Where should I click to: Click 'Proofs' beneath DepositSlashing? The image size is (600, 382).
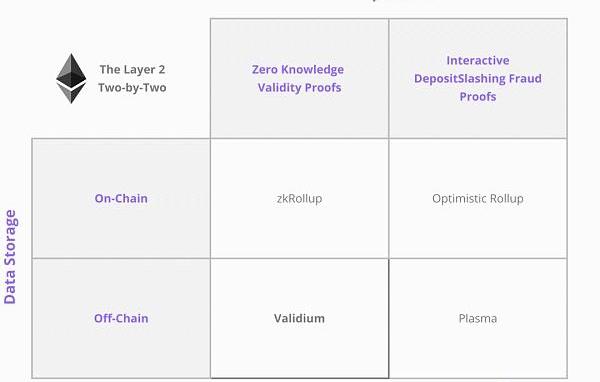pos(478,96)
